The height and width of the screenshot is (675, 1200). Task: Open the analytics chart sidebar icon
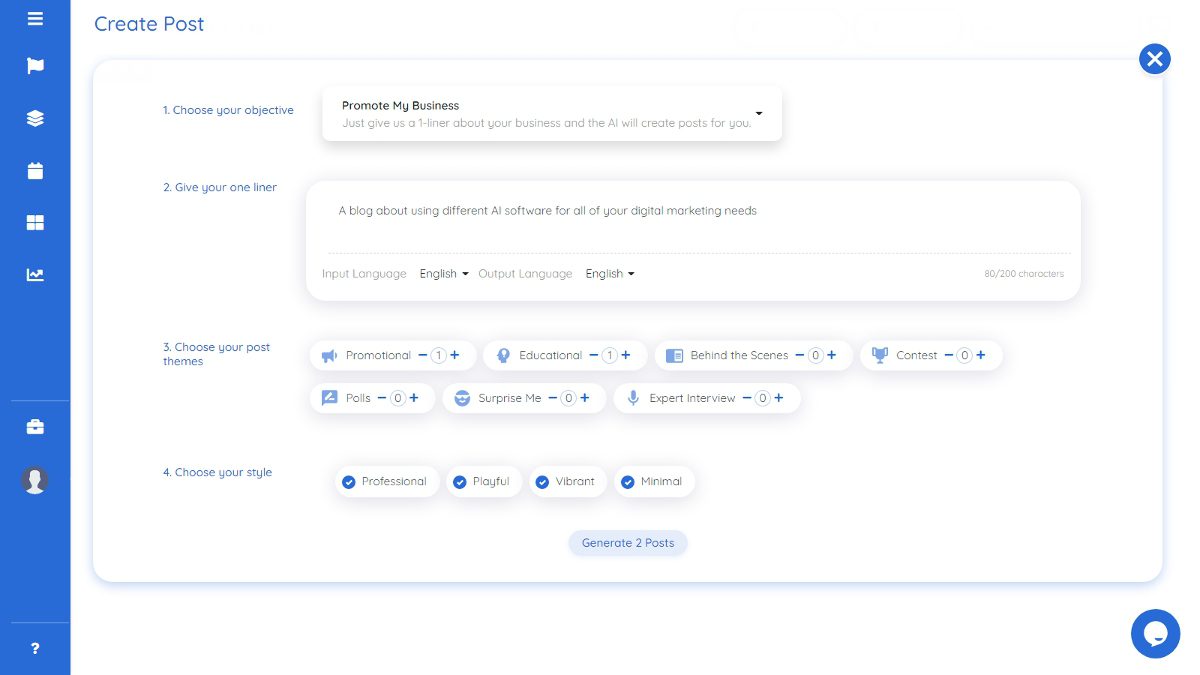(35, 274)
